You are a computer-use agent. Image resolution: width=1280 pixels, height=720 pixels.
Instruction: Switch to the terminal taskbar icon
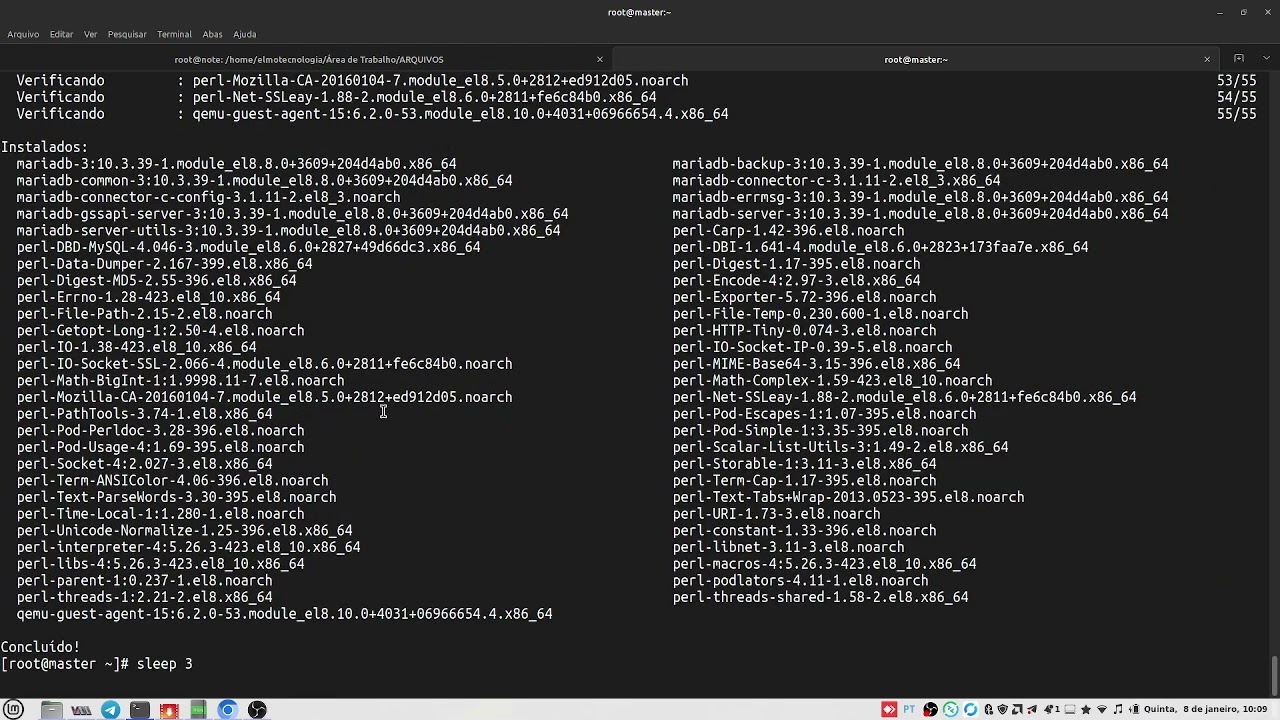click(139, 710)
